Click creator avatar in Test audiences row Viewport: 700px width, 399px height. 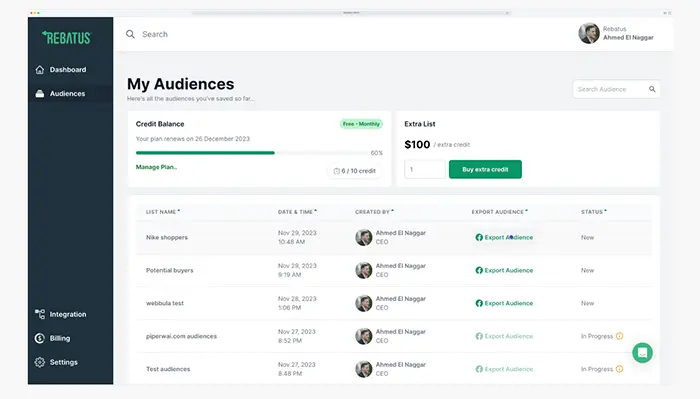(x=364, y=370)
